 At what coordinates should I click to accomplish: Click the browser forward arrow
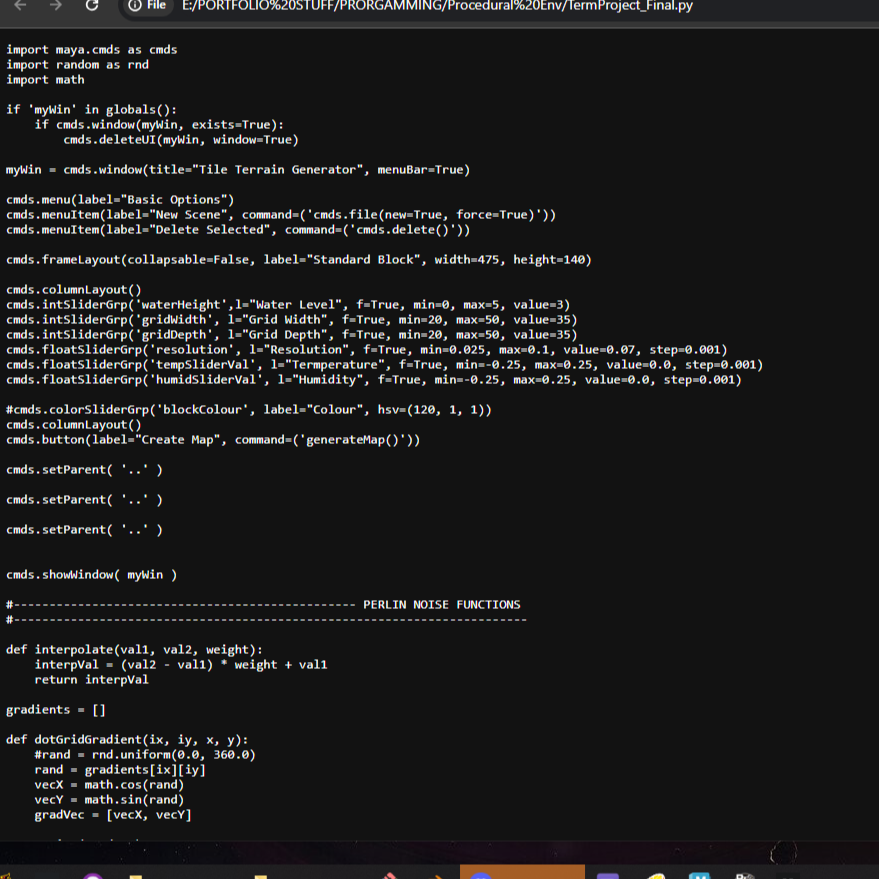(x=56, y=6)
